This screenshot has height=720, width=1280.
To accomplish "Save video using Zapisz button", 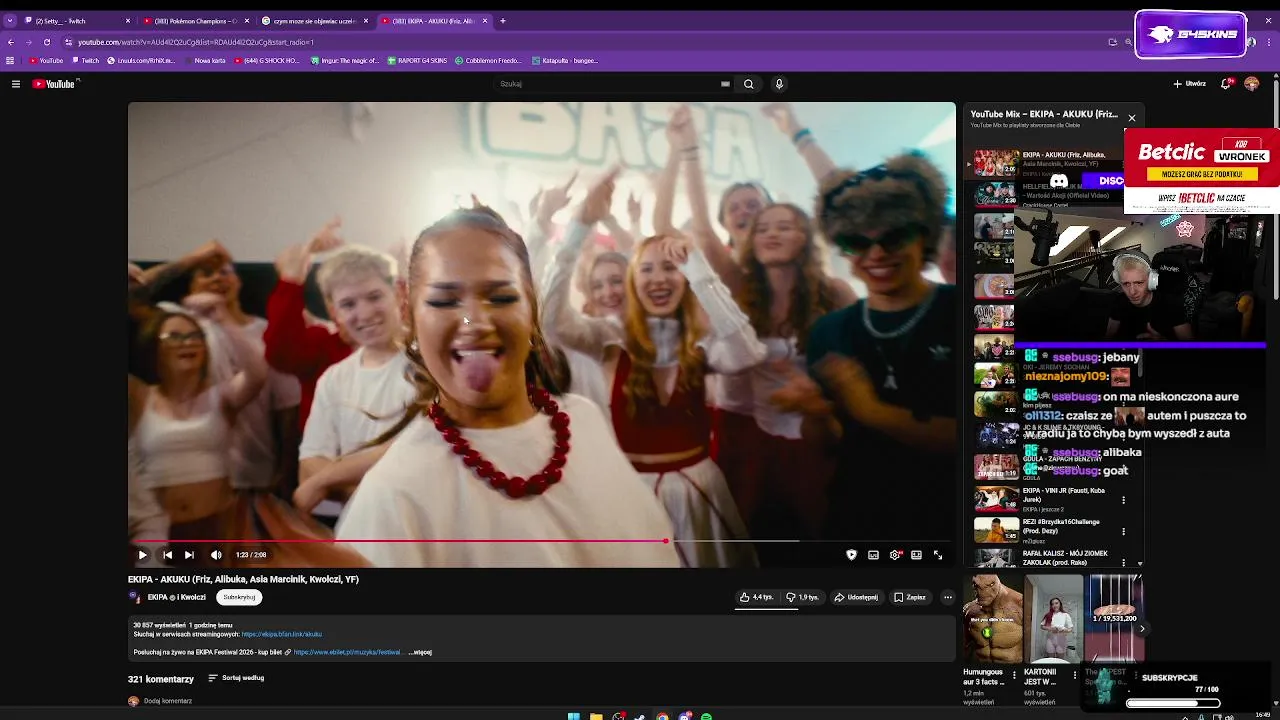I will (910, 597).
